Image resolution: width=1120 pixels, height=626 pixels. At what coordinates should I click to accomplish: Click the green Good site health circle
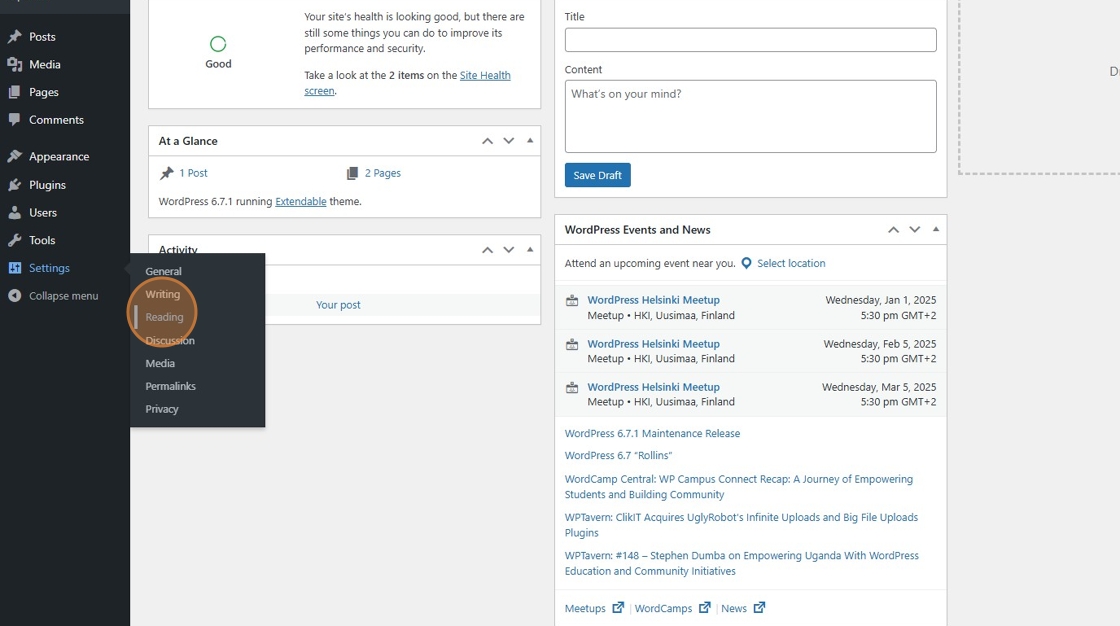pos(218,44)
